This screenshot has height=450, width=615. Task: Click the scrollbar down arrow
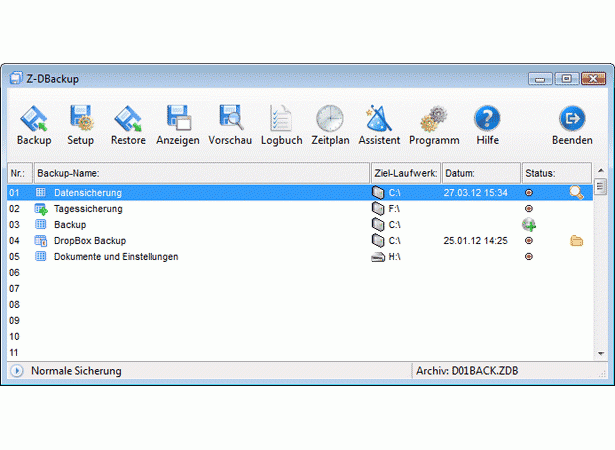tap(600, 353)
